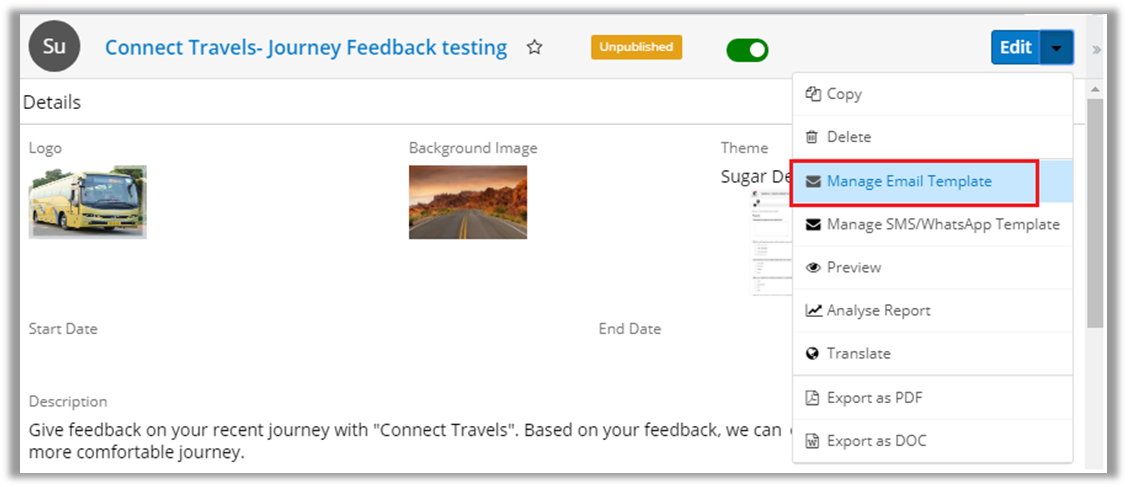The image size is (1128, 487).
Task: Choose Export as DOC from menu
Action: (876, 441)
